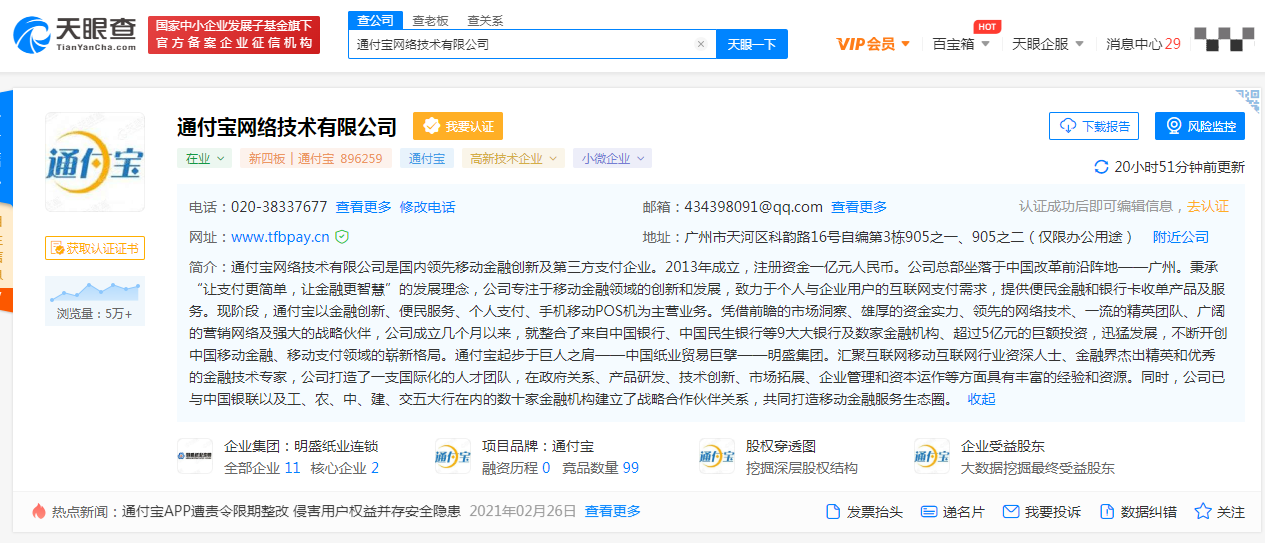Viewport: 1265px width, 543px height.
Task: Click the red 官方备案企业征信机构 banner
Action: 233,35
